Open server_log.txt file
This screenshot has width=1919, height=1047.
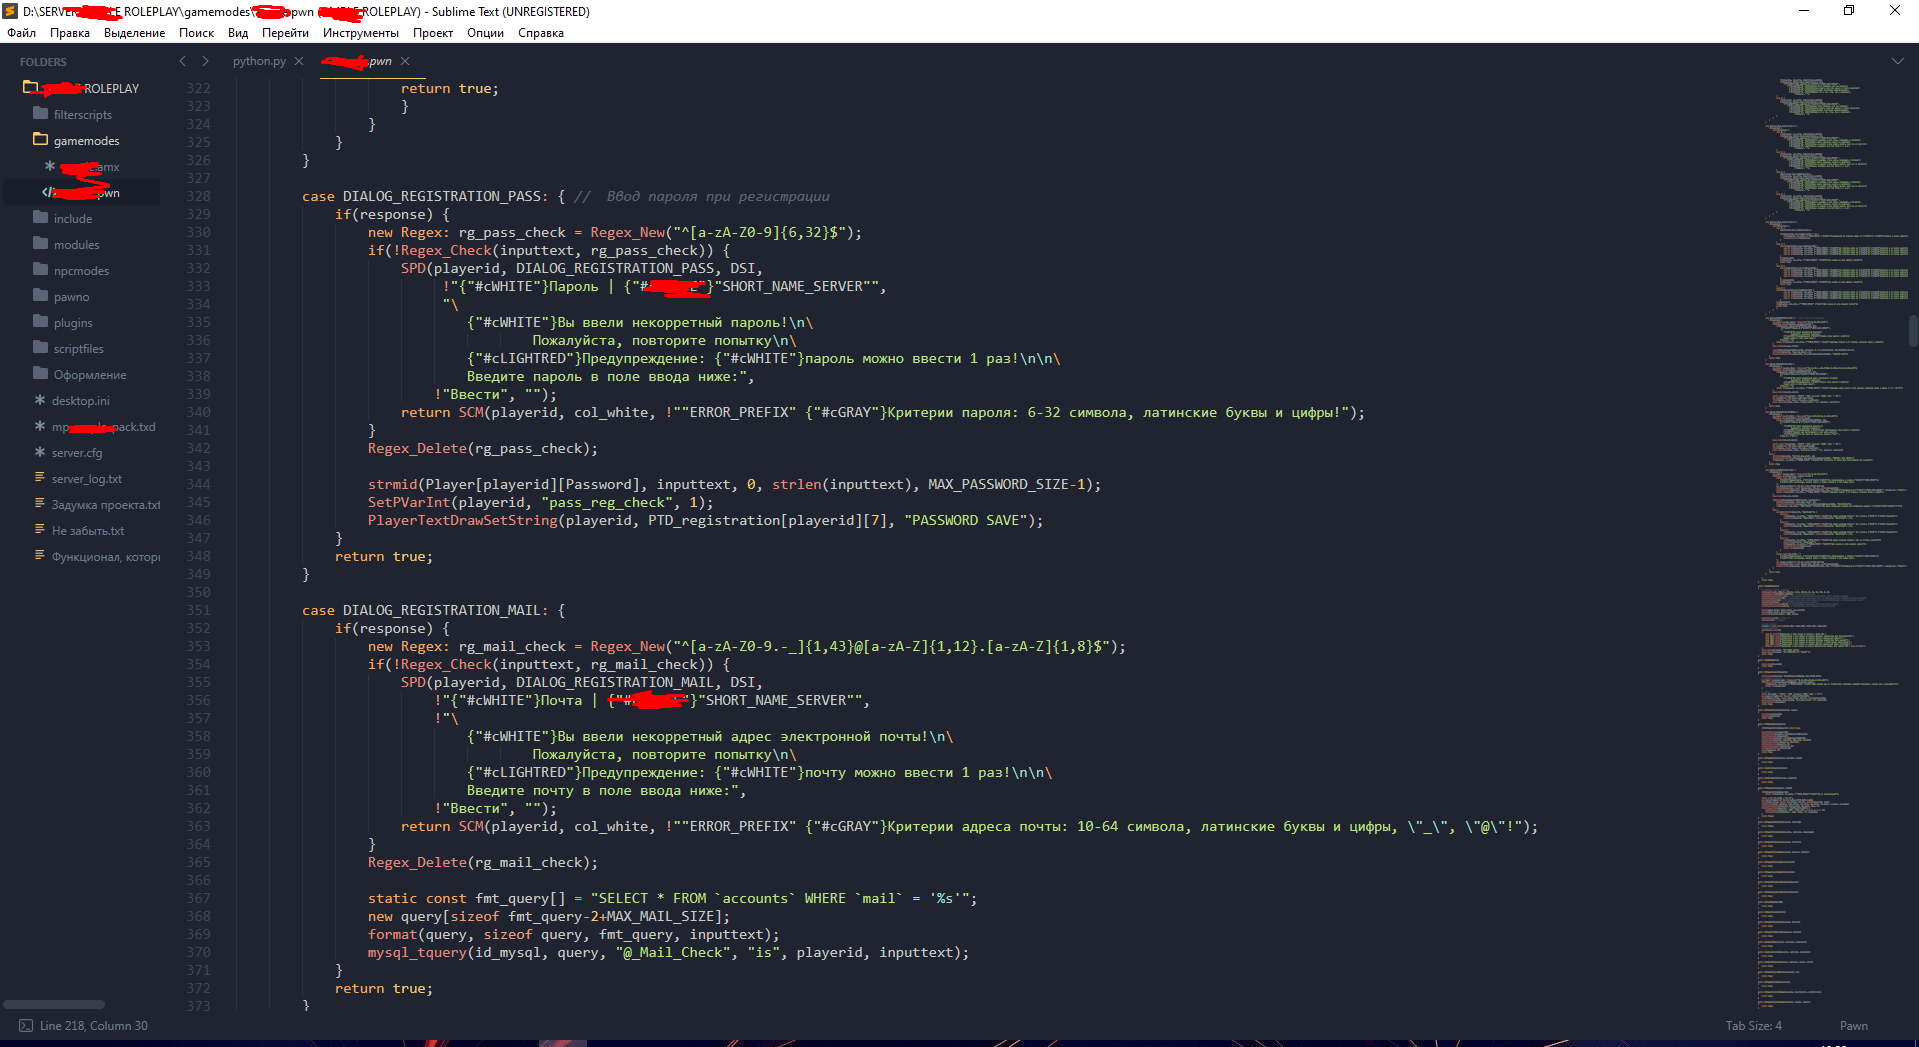click(86, 478)
